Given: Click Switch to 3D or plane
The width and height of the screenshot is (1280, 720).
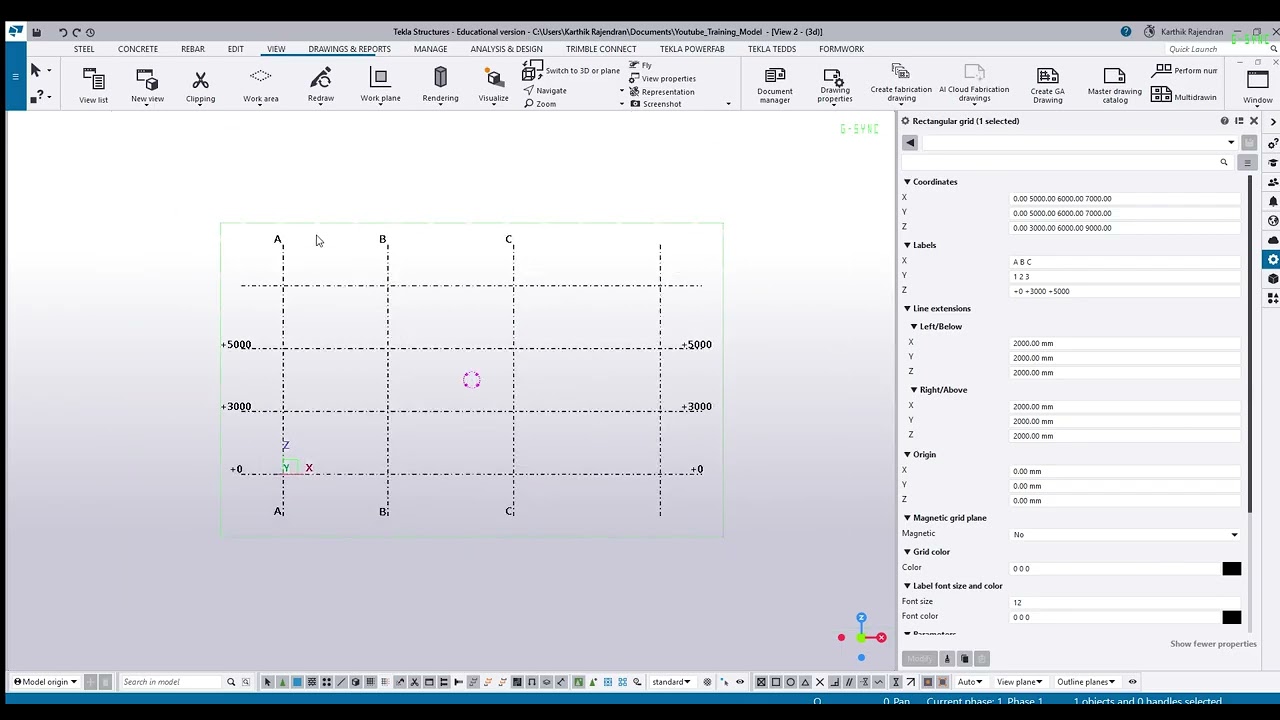Looking at the screenshot, I should (x=571, y=71).
